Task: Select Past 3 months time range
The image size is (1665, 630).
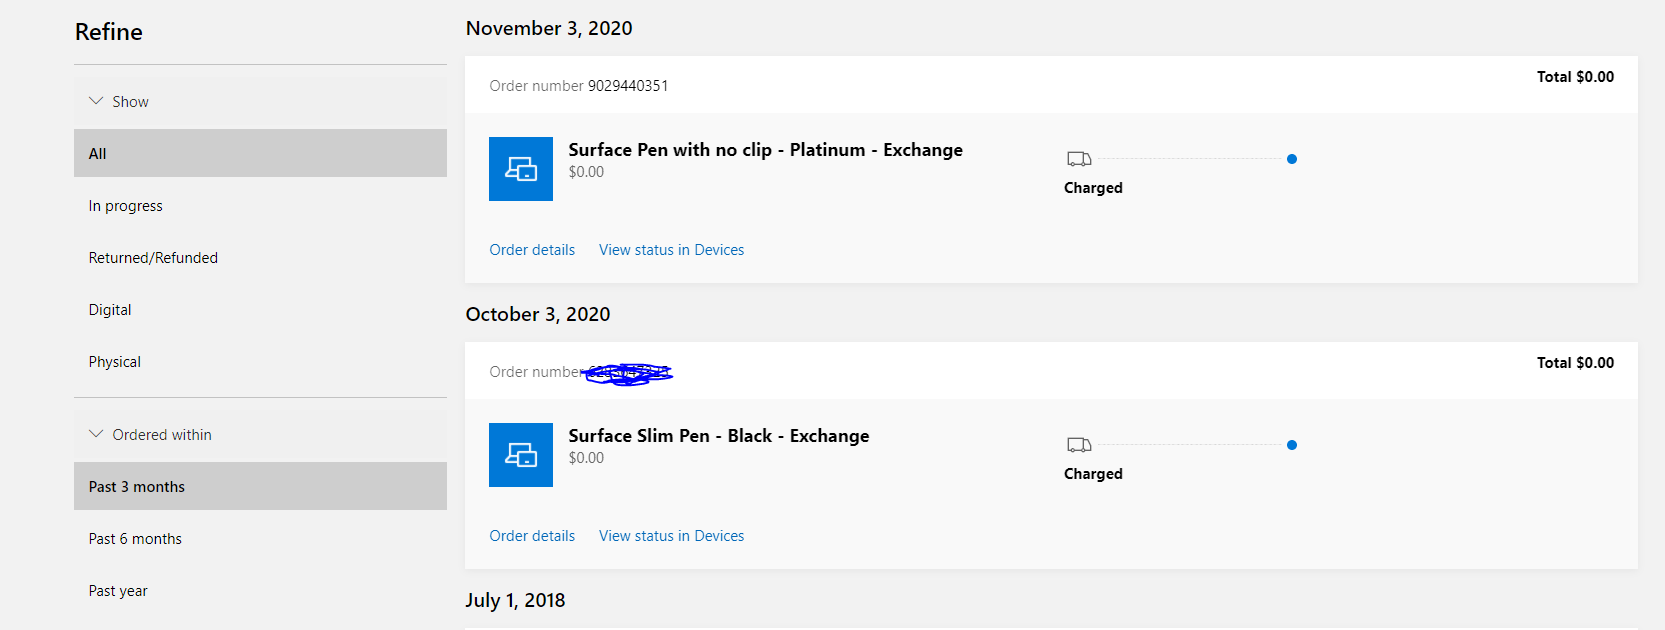Action: click(260, 486)
